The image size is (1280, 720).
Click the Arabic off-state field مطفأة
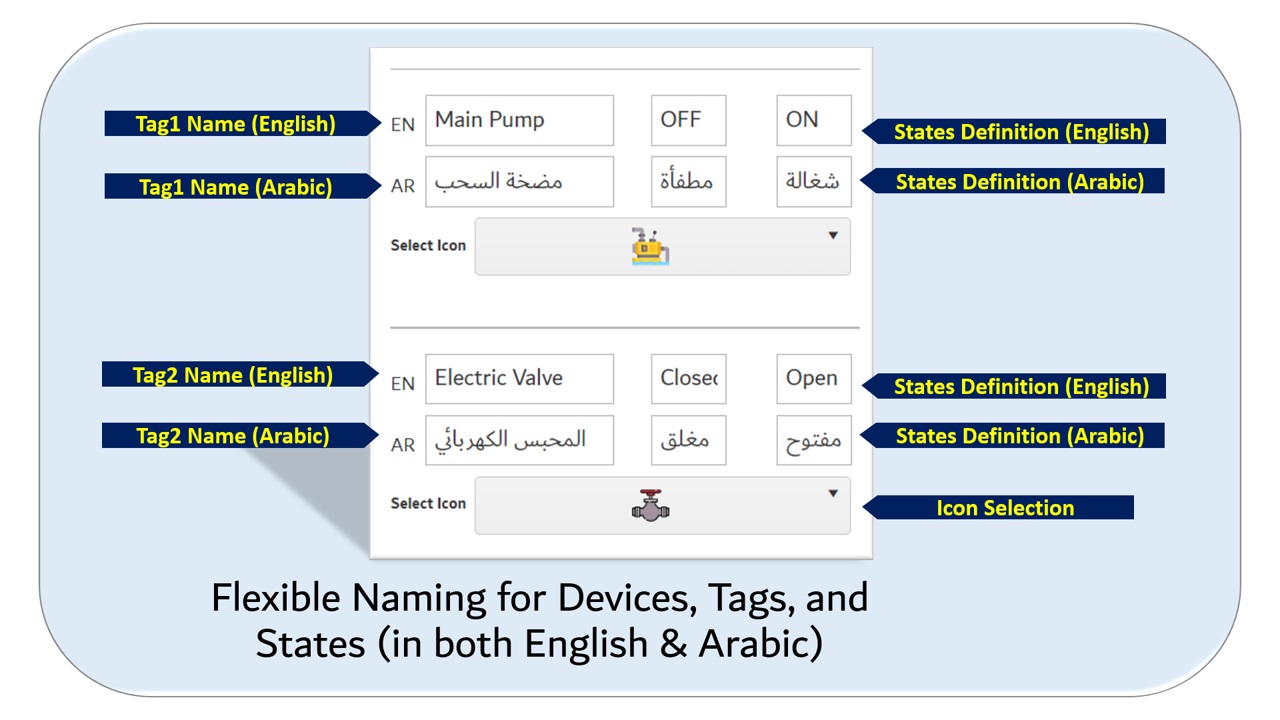(x=688, y=182)
